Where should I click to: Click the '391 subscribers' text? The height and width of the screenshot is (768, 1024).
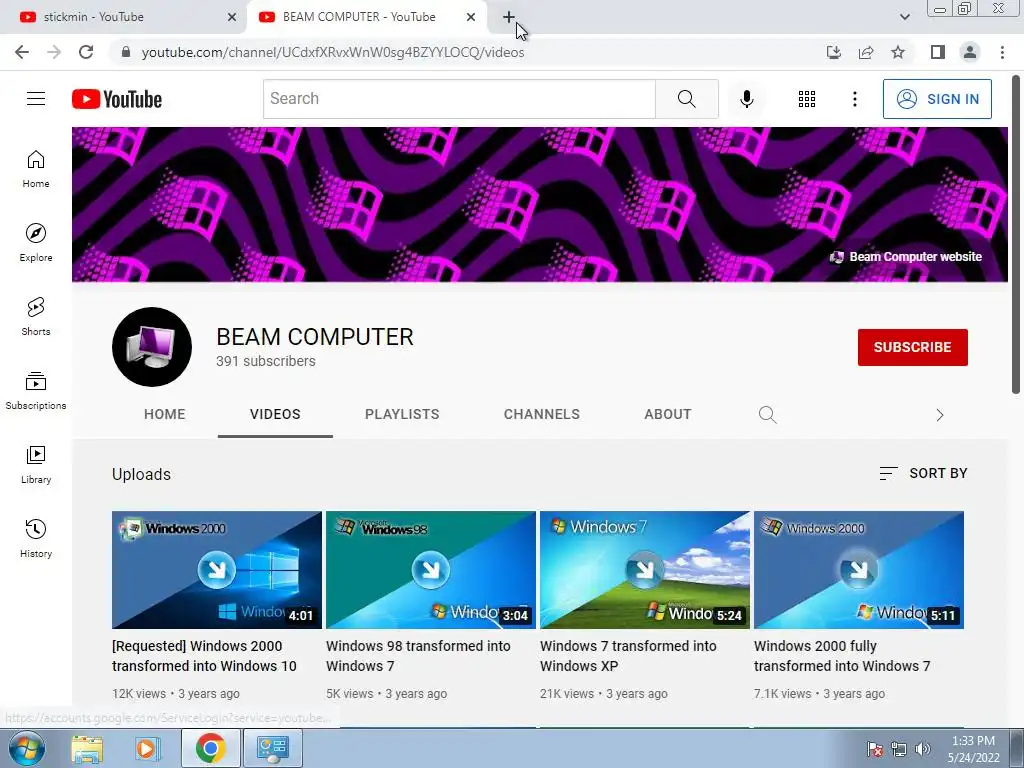point(266,361)
